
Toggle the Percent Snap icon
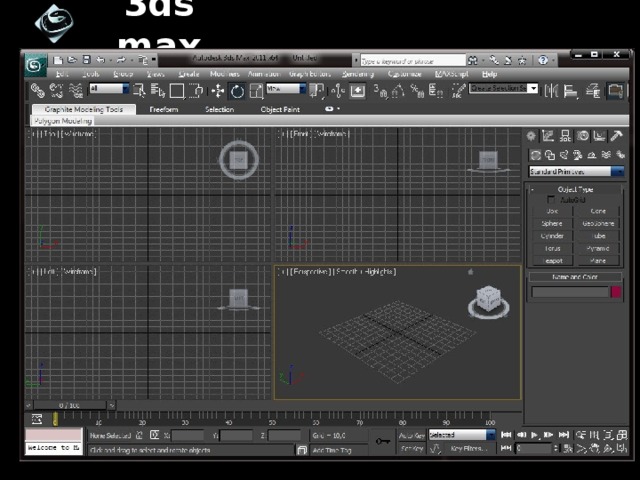[x=417, y=91]
